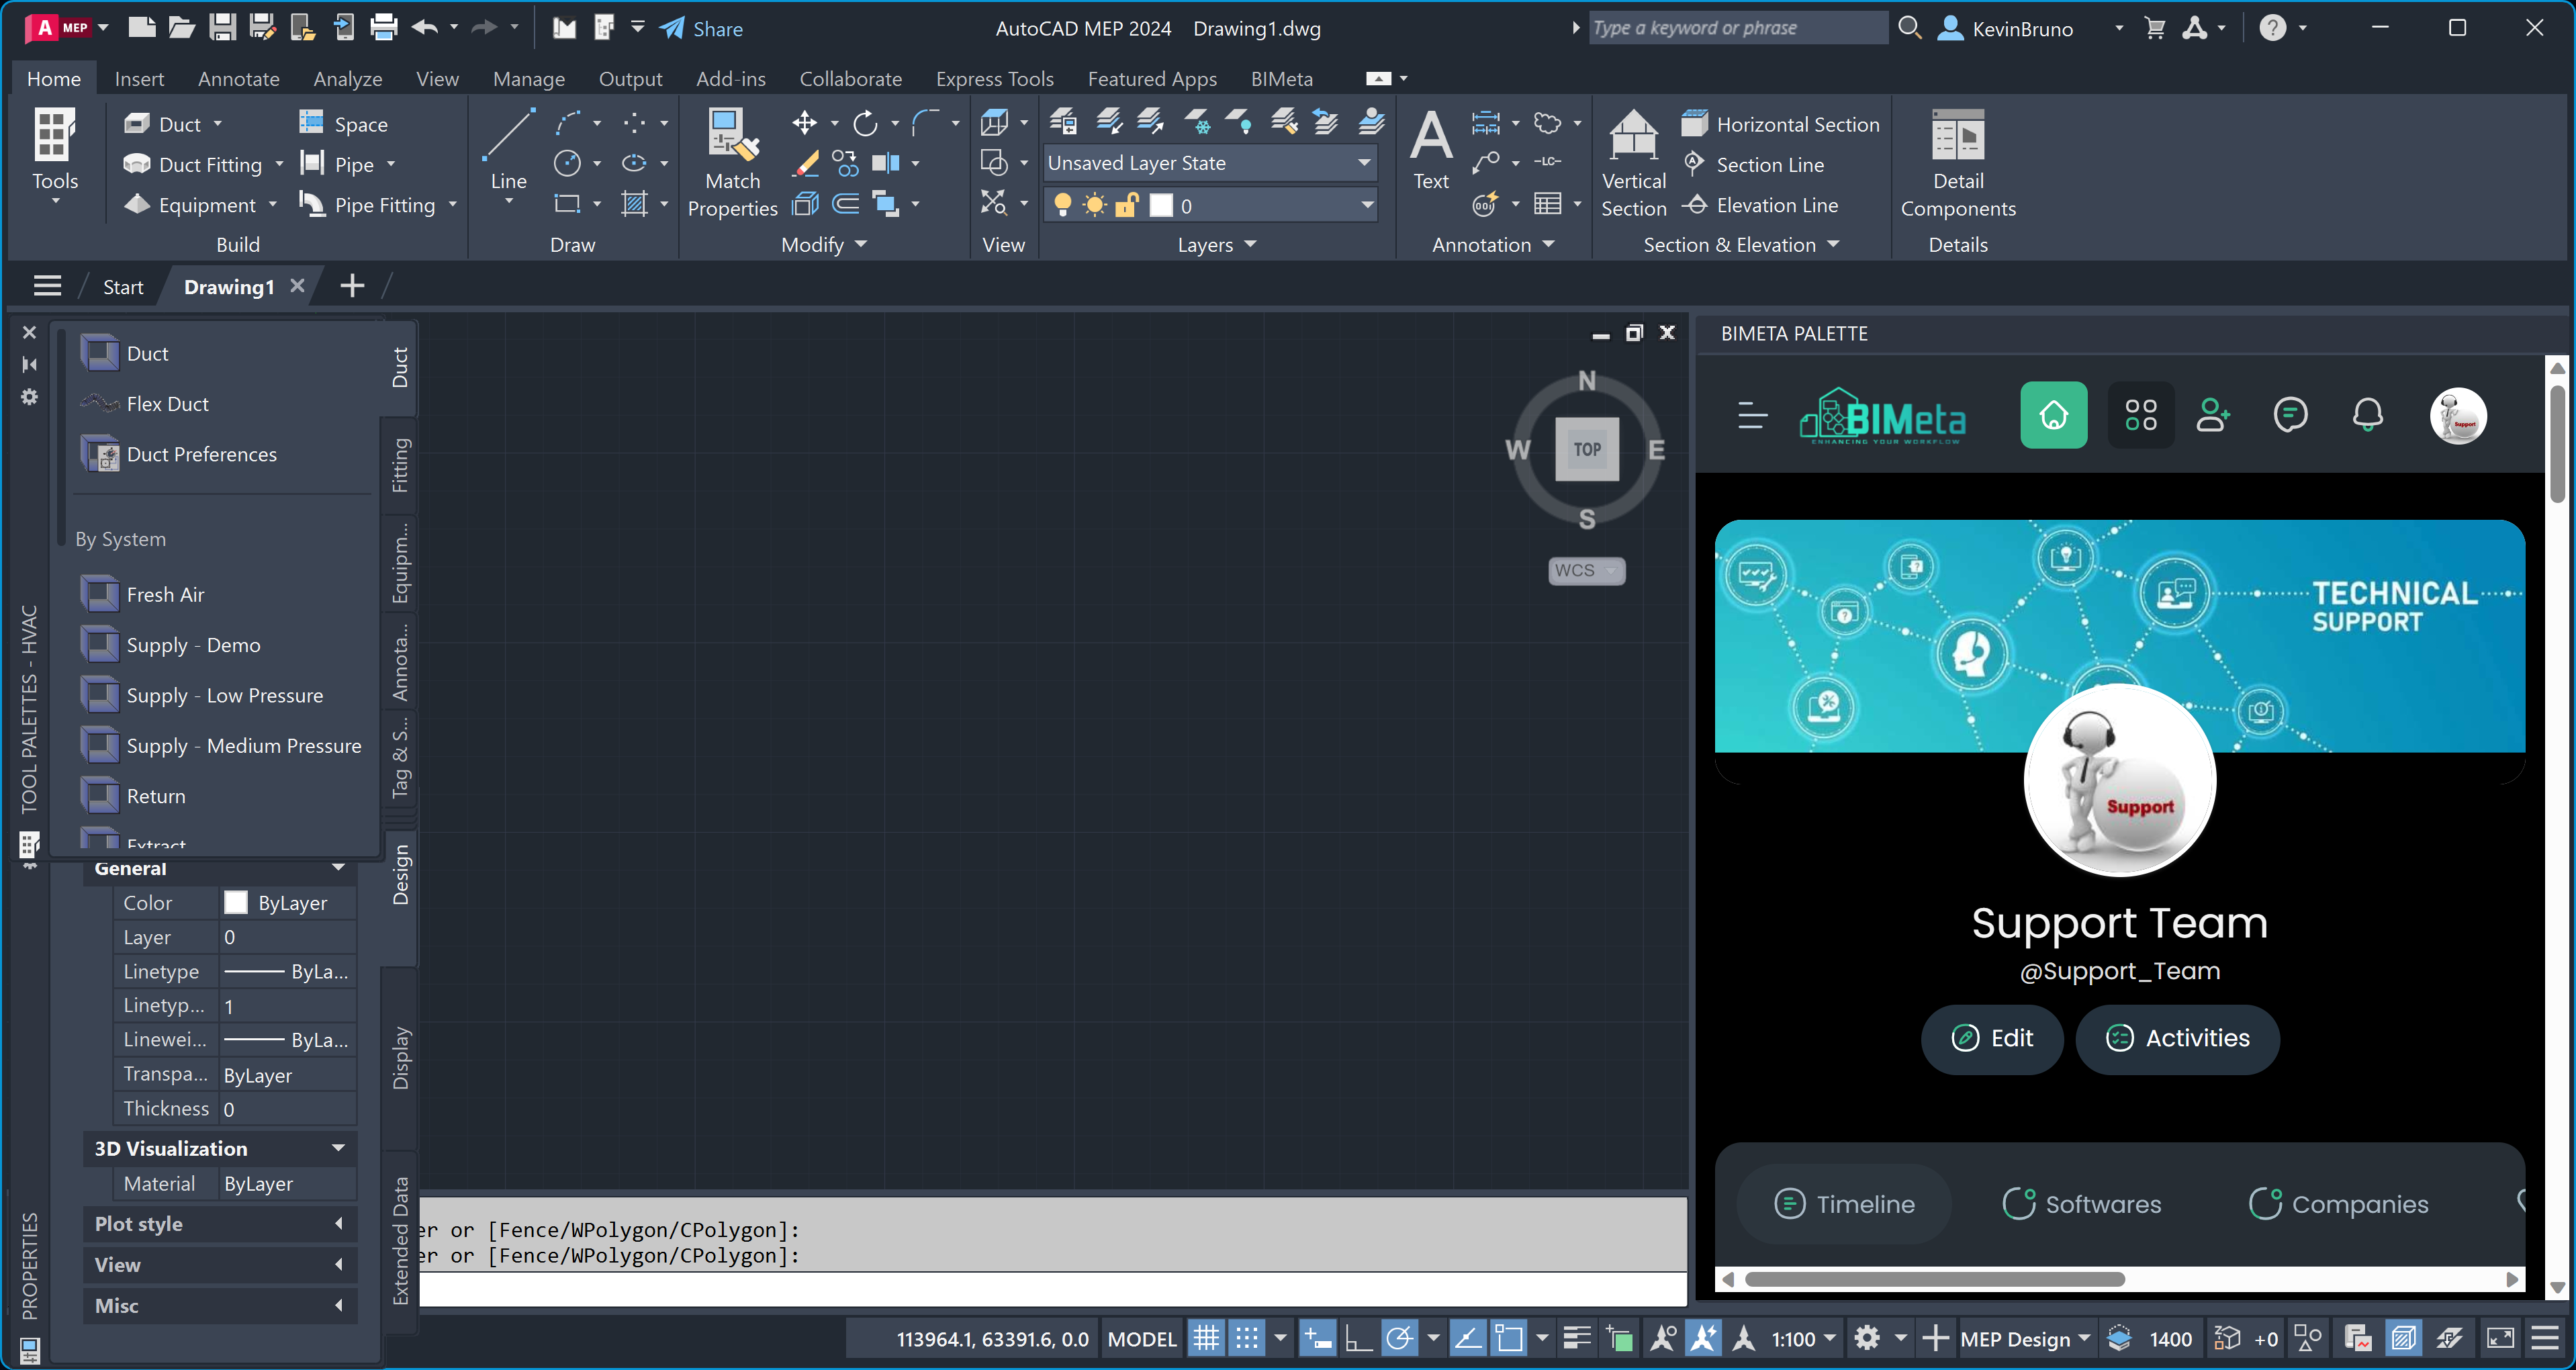Open BIMeta apps grid icon
Screen dimensions: 2576x1370
click(2141, 415)
